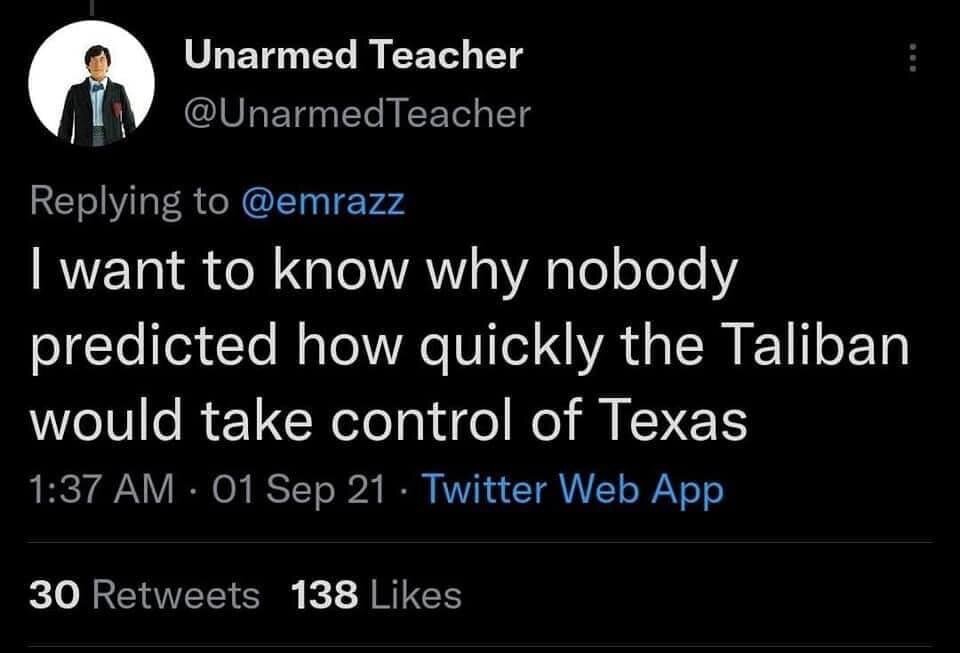The height and width of the screenshot is (653, 960).
Task: Click the like count number 138
Action: [324, 595]
